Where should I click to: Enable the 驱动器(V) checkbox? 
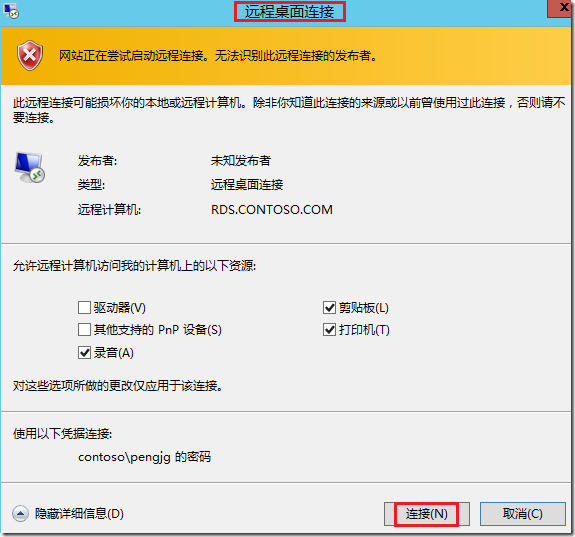tap(84, 307)
